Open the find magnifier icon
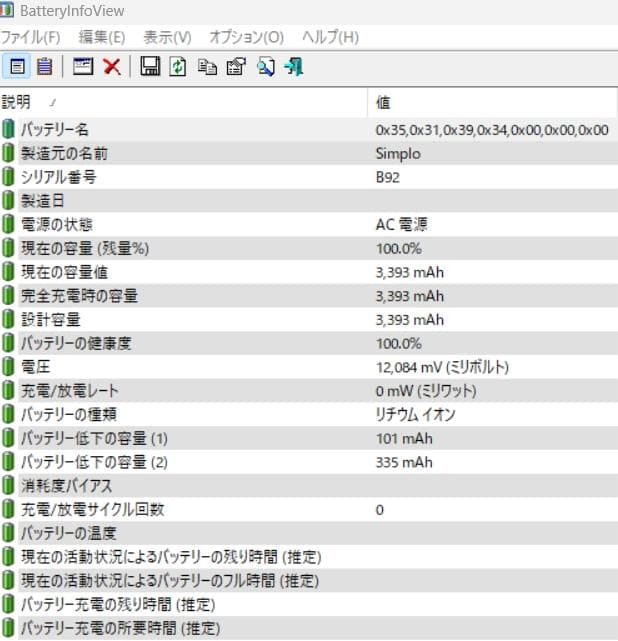The height and width of the screenshot is (641, 618). coord(266,67)
